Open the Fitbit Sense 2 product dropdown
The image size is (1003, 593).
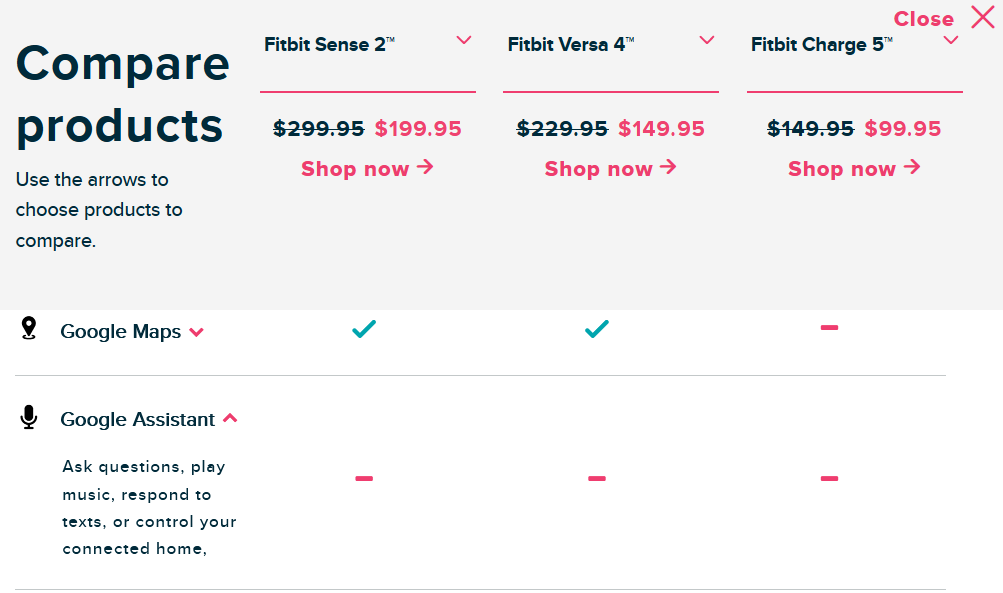point(464,40)
